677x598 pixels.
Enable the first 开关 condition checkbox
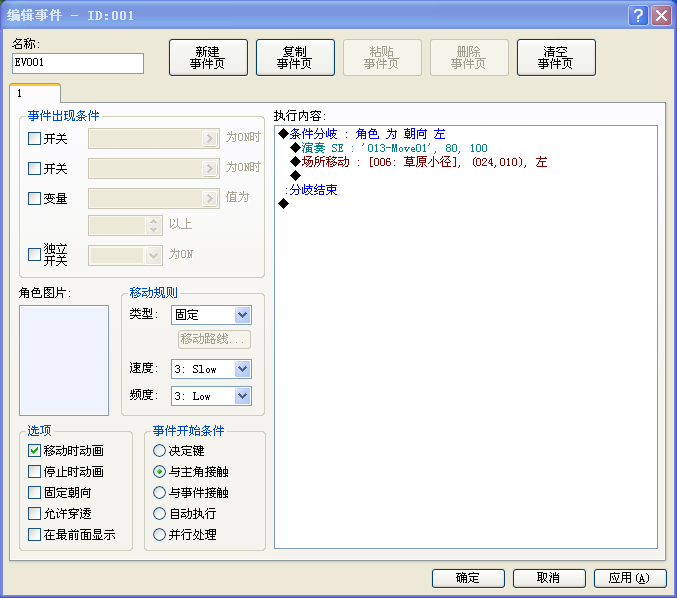click(x=34, y=139)
